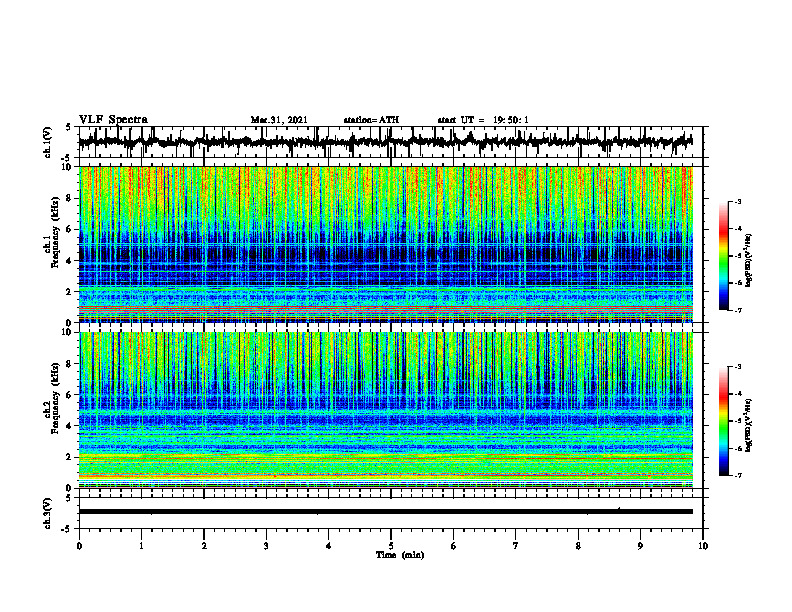
Task: Click the ch.1 colorbar "log(PSD)" unit label
Action: pyautogui.click(x=749, y=261)
